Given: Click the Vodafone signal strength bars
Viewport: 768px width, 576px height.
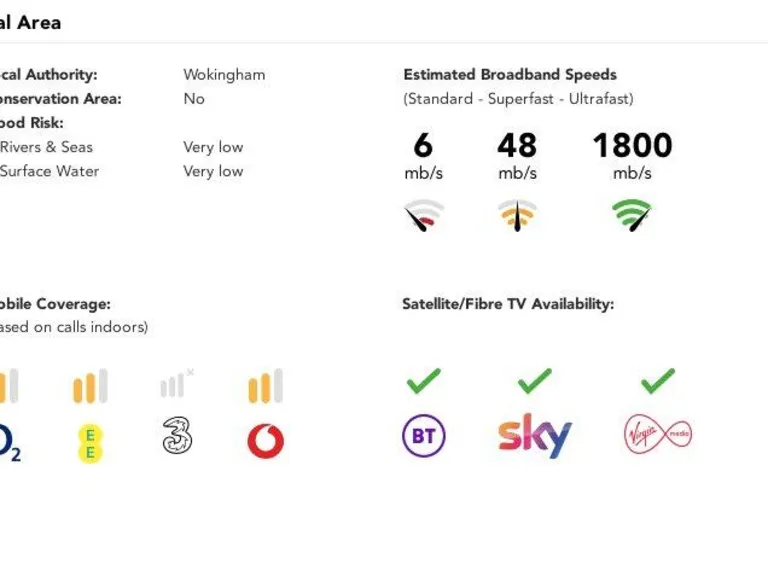Looking at the screenshot, I should [265, 387].
